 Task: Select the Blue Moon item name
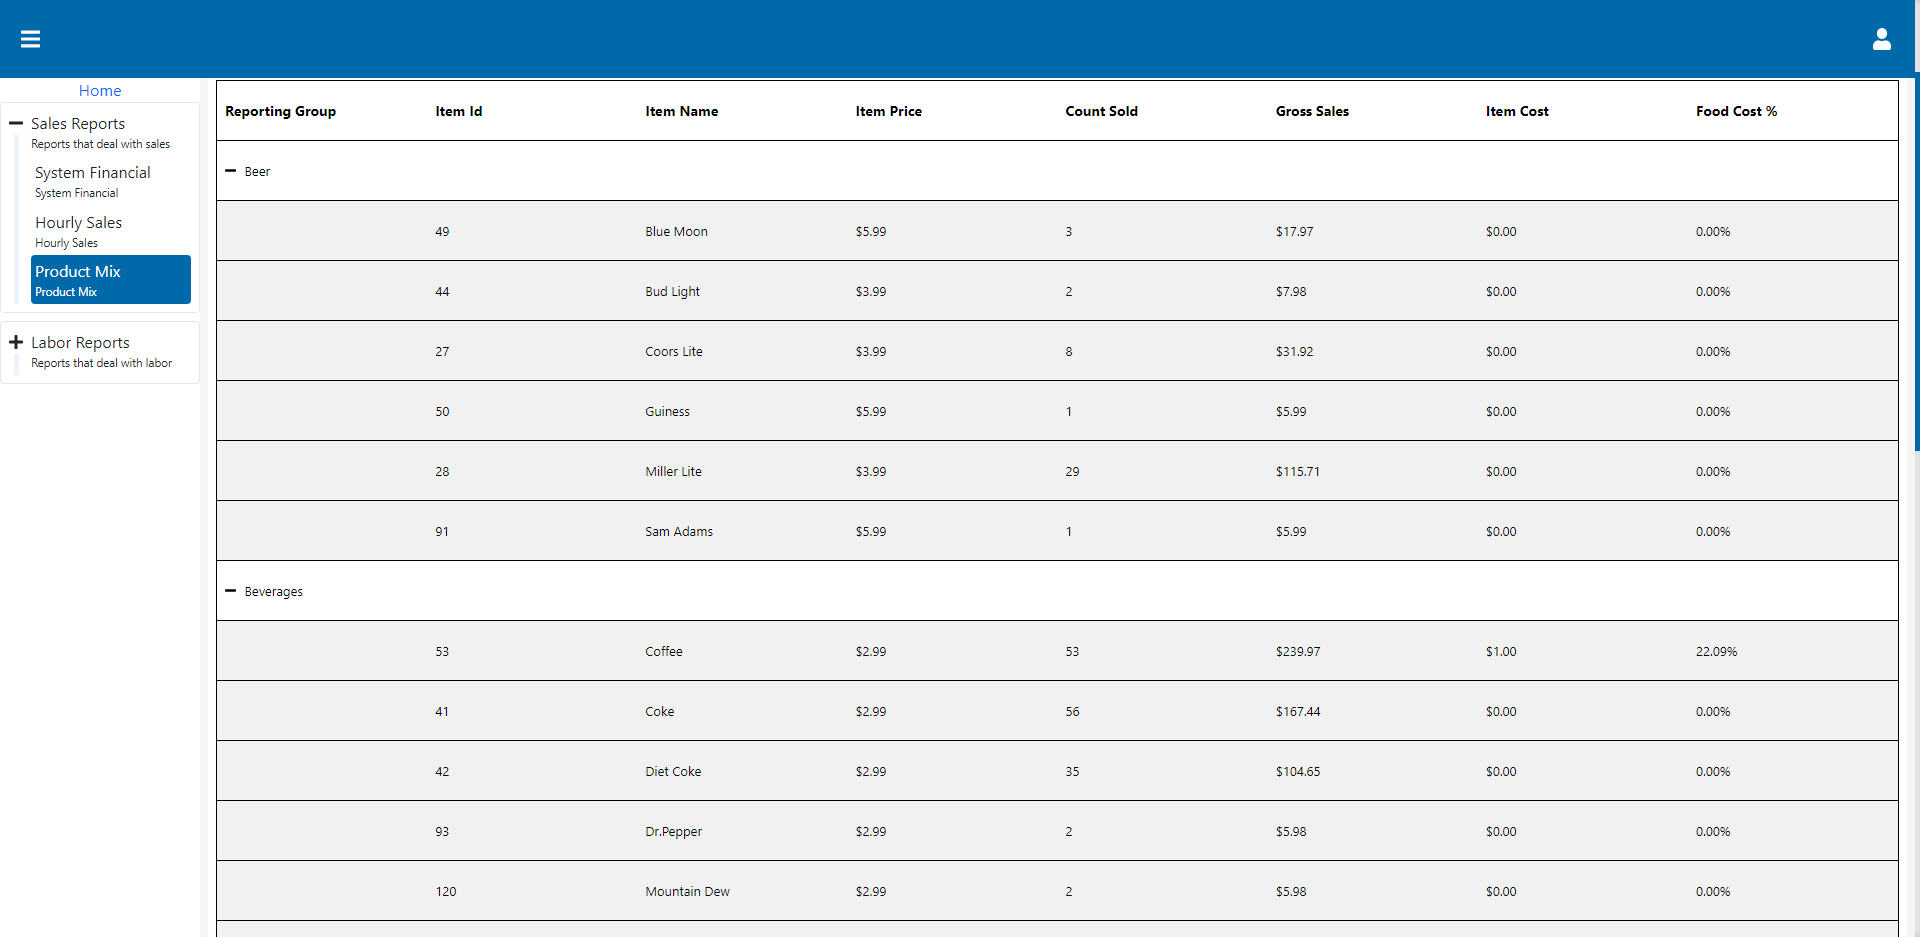click(x=676, y=231)
